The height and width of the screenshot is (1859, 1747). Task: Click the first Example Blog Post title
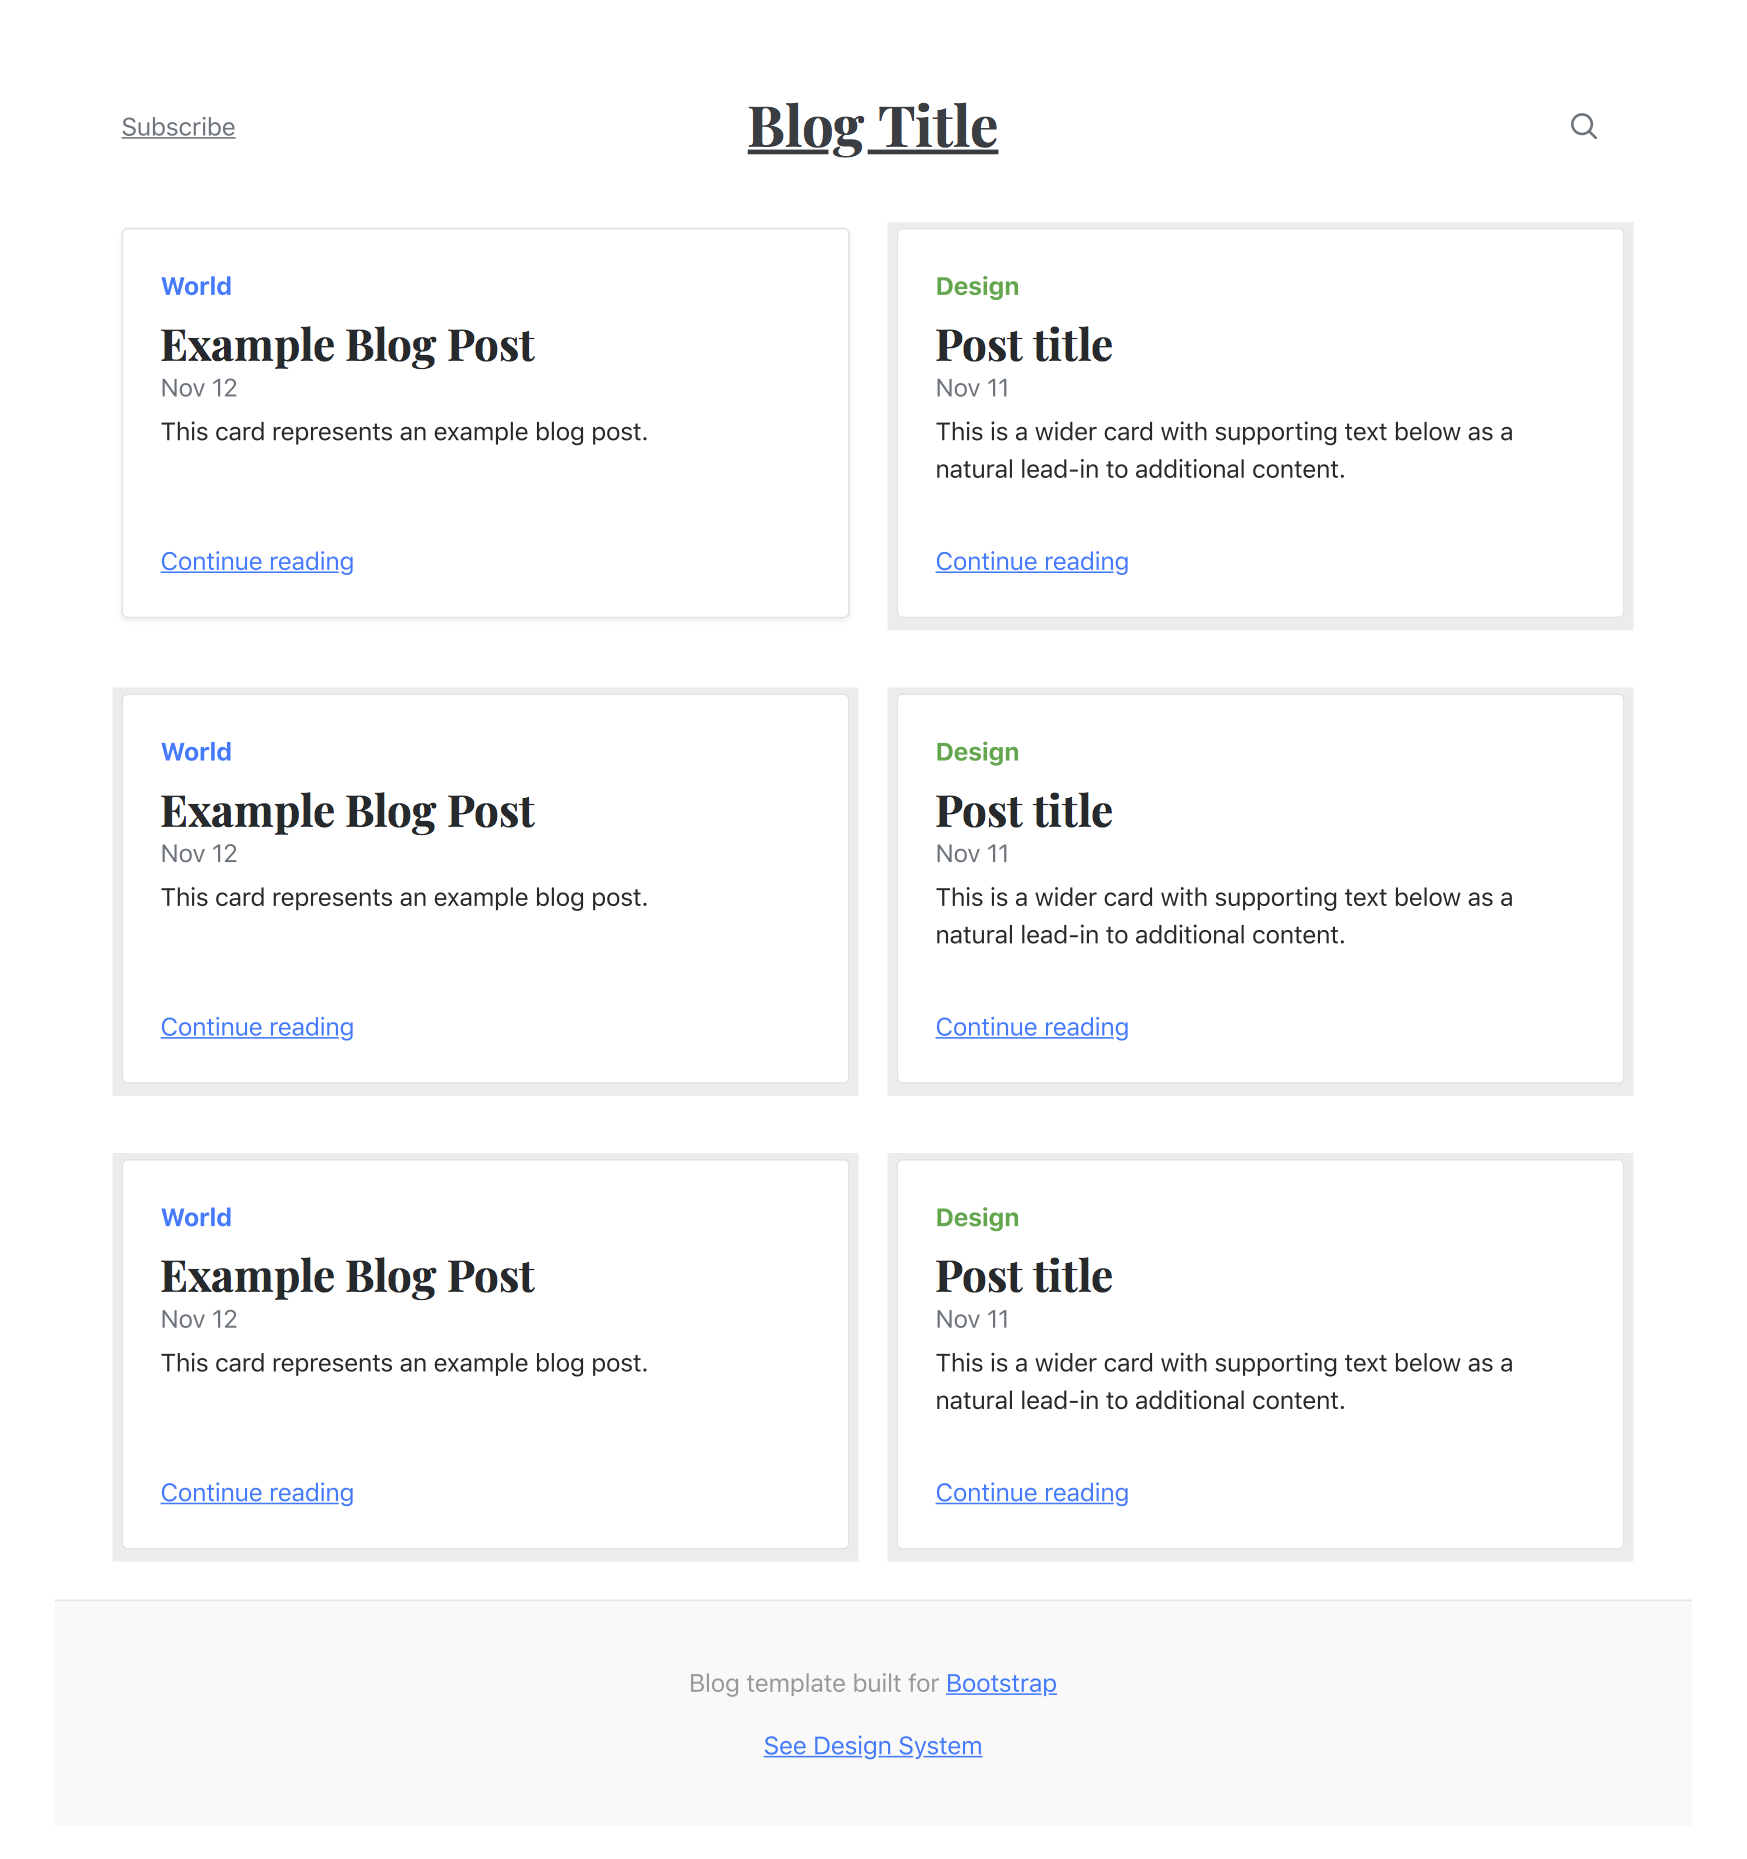[x=347, y=345]
